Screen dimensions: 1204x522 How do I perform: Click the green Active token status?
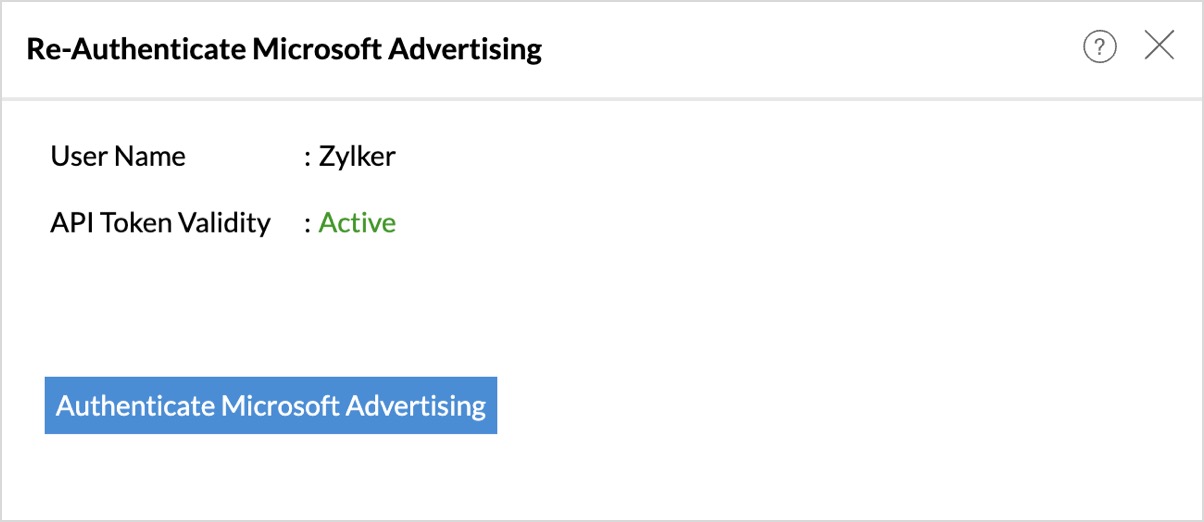point(357,222)
